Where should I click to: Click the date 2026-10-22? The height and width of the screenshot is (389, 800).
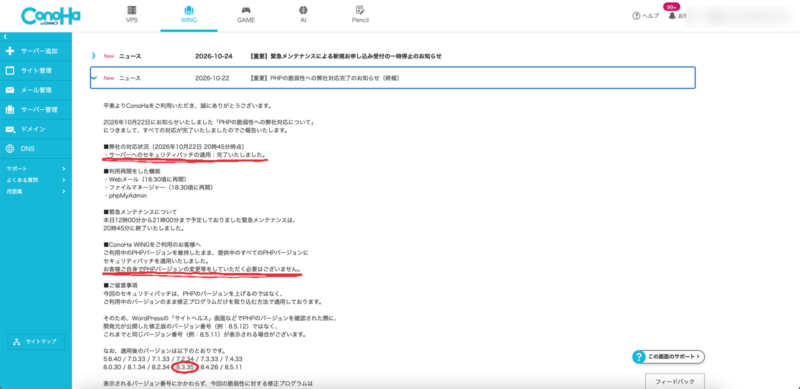212,78
